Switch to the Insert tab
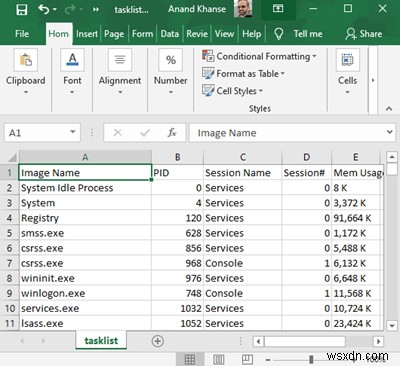 [x=87, y=34]
